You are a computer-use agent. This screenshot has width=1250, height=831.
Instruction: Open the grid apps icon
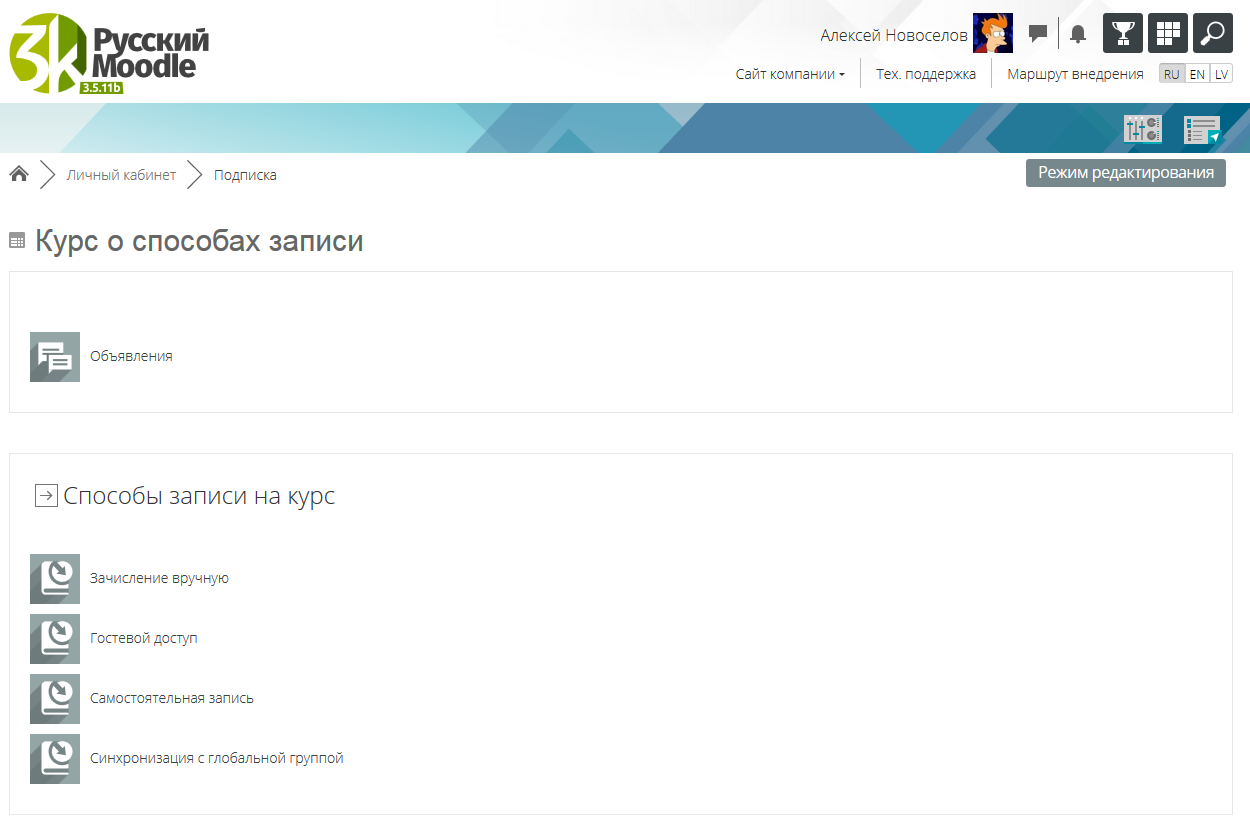1168,33
